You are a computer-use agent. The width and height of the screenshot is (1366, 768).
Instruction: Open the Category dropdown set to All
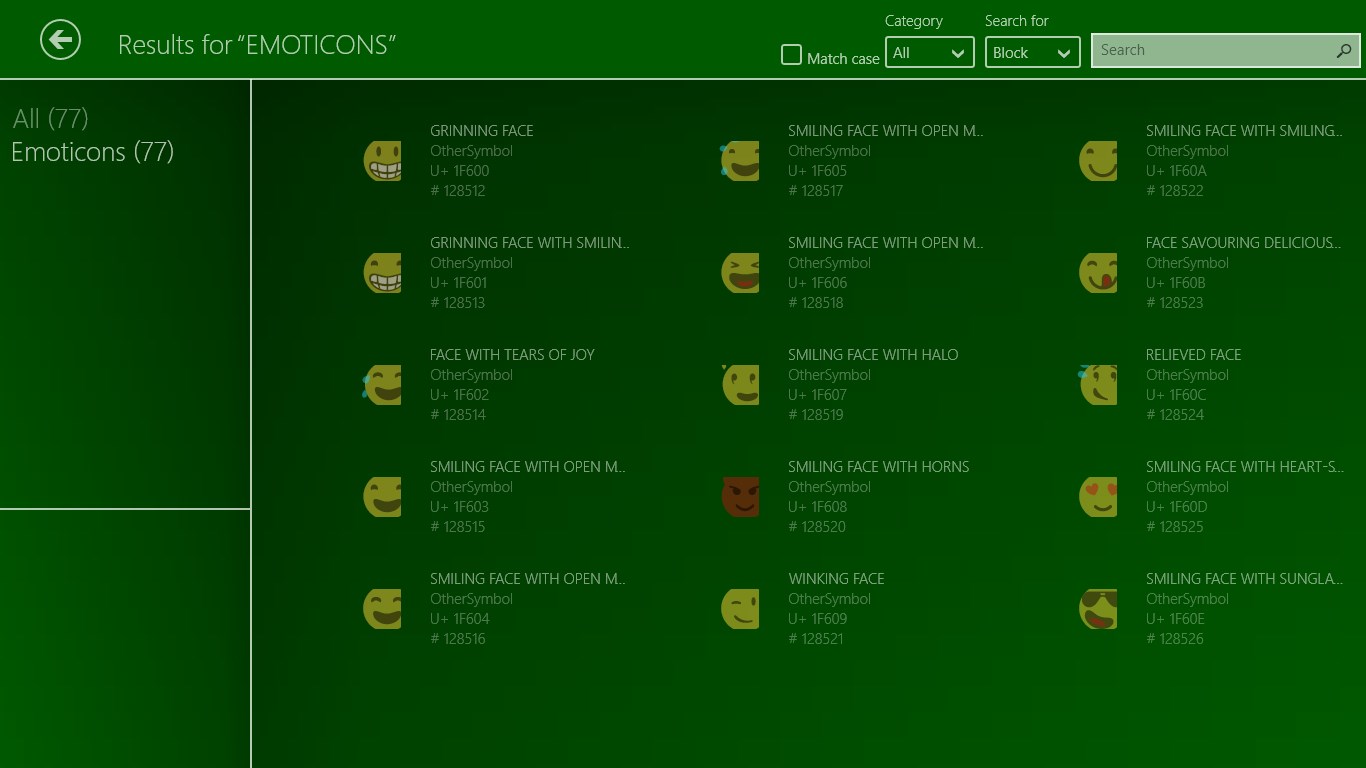click(x=929, y=53)
